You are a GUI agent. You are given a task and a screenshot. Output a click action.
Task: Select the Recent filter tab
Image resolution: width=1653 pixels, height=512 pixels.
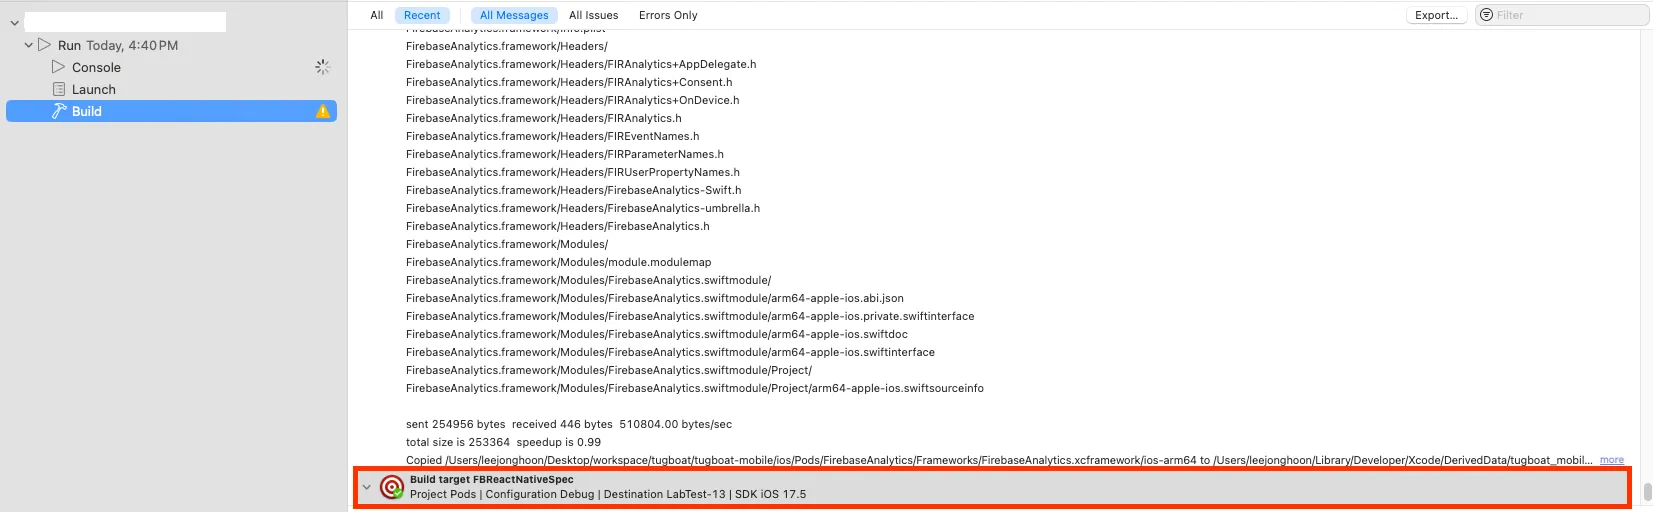(422, 15)
